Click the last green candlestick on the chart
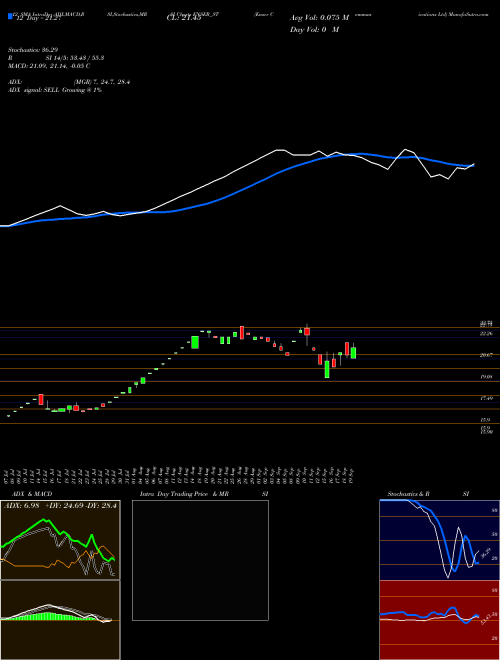 [x=354, y=352]
